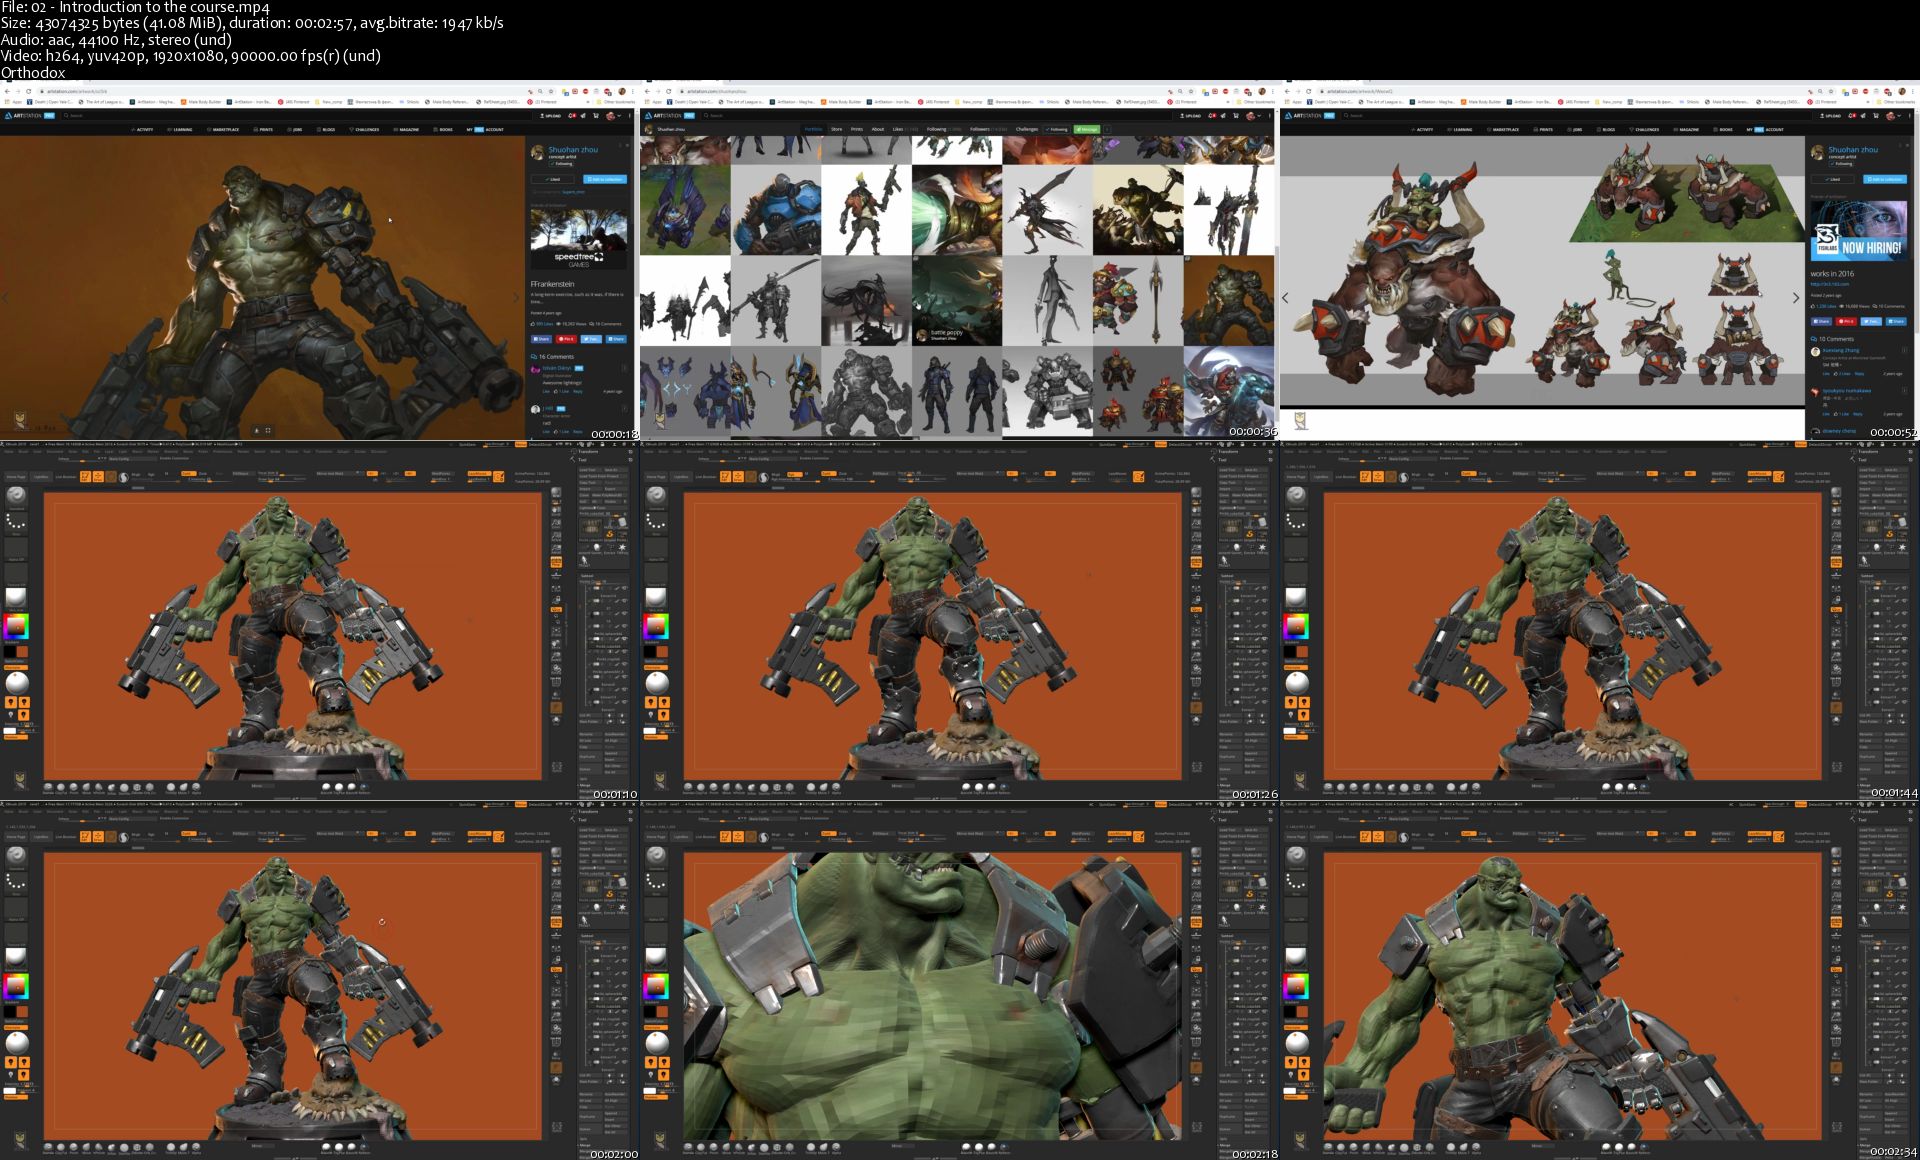Toggle the Following button in the 00:00:52 frame

pyautogui.click(x=1842, y=164)
